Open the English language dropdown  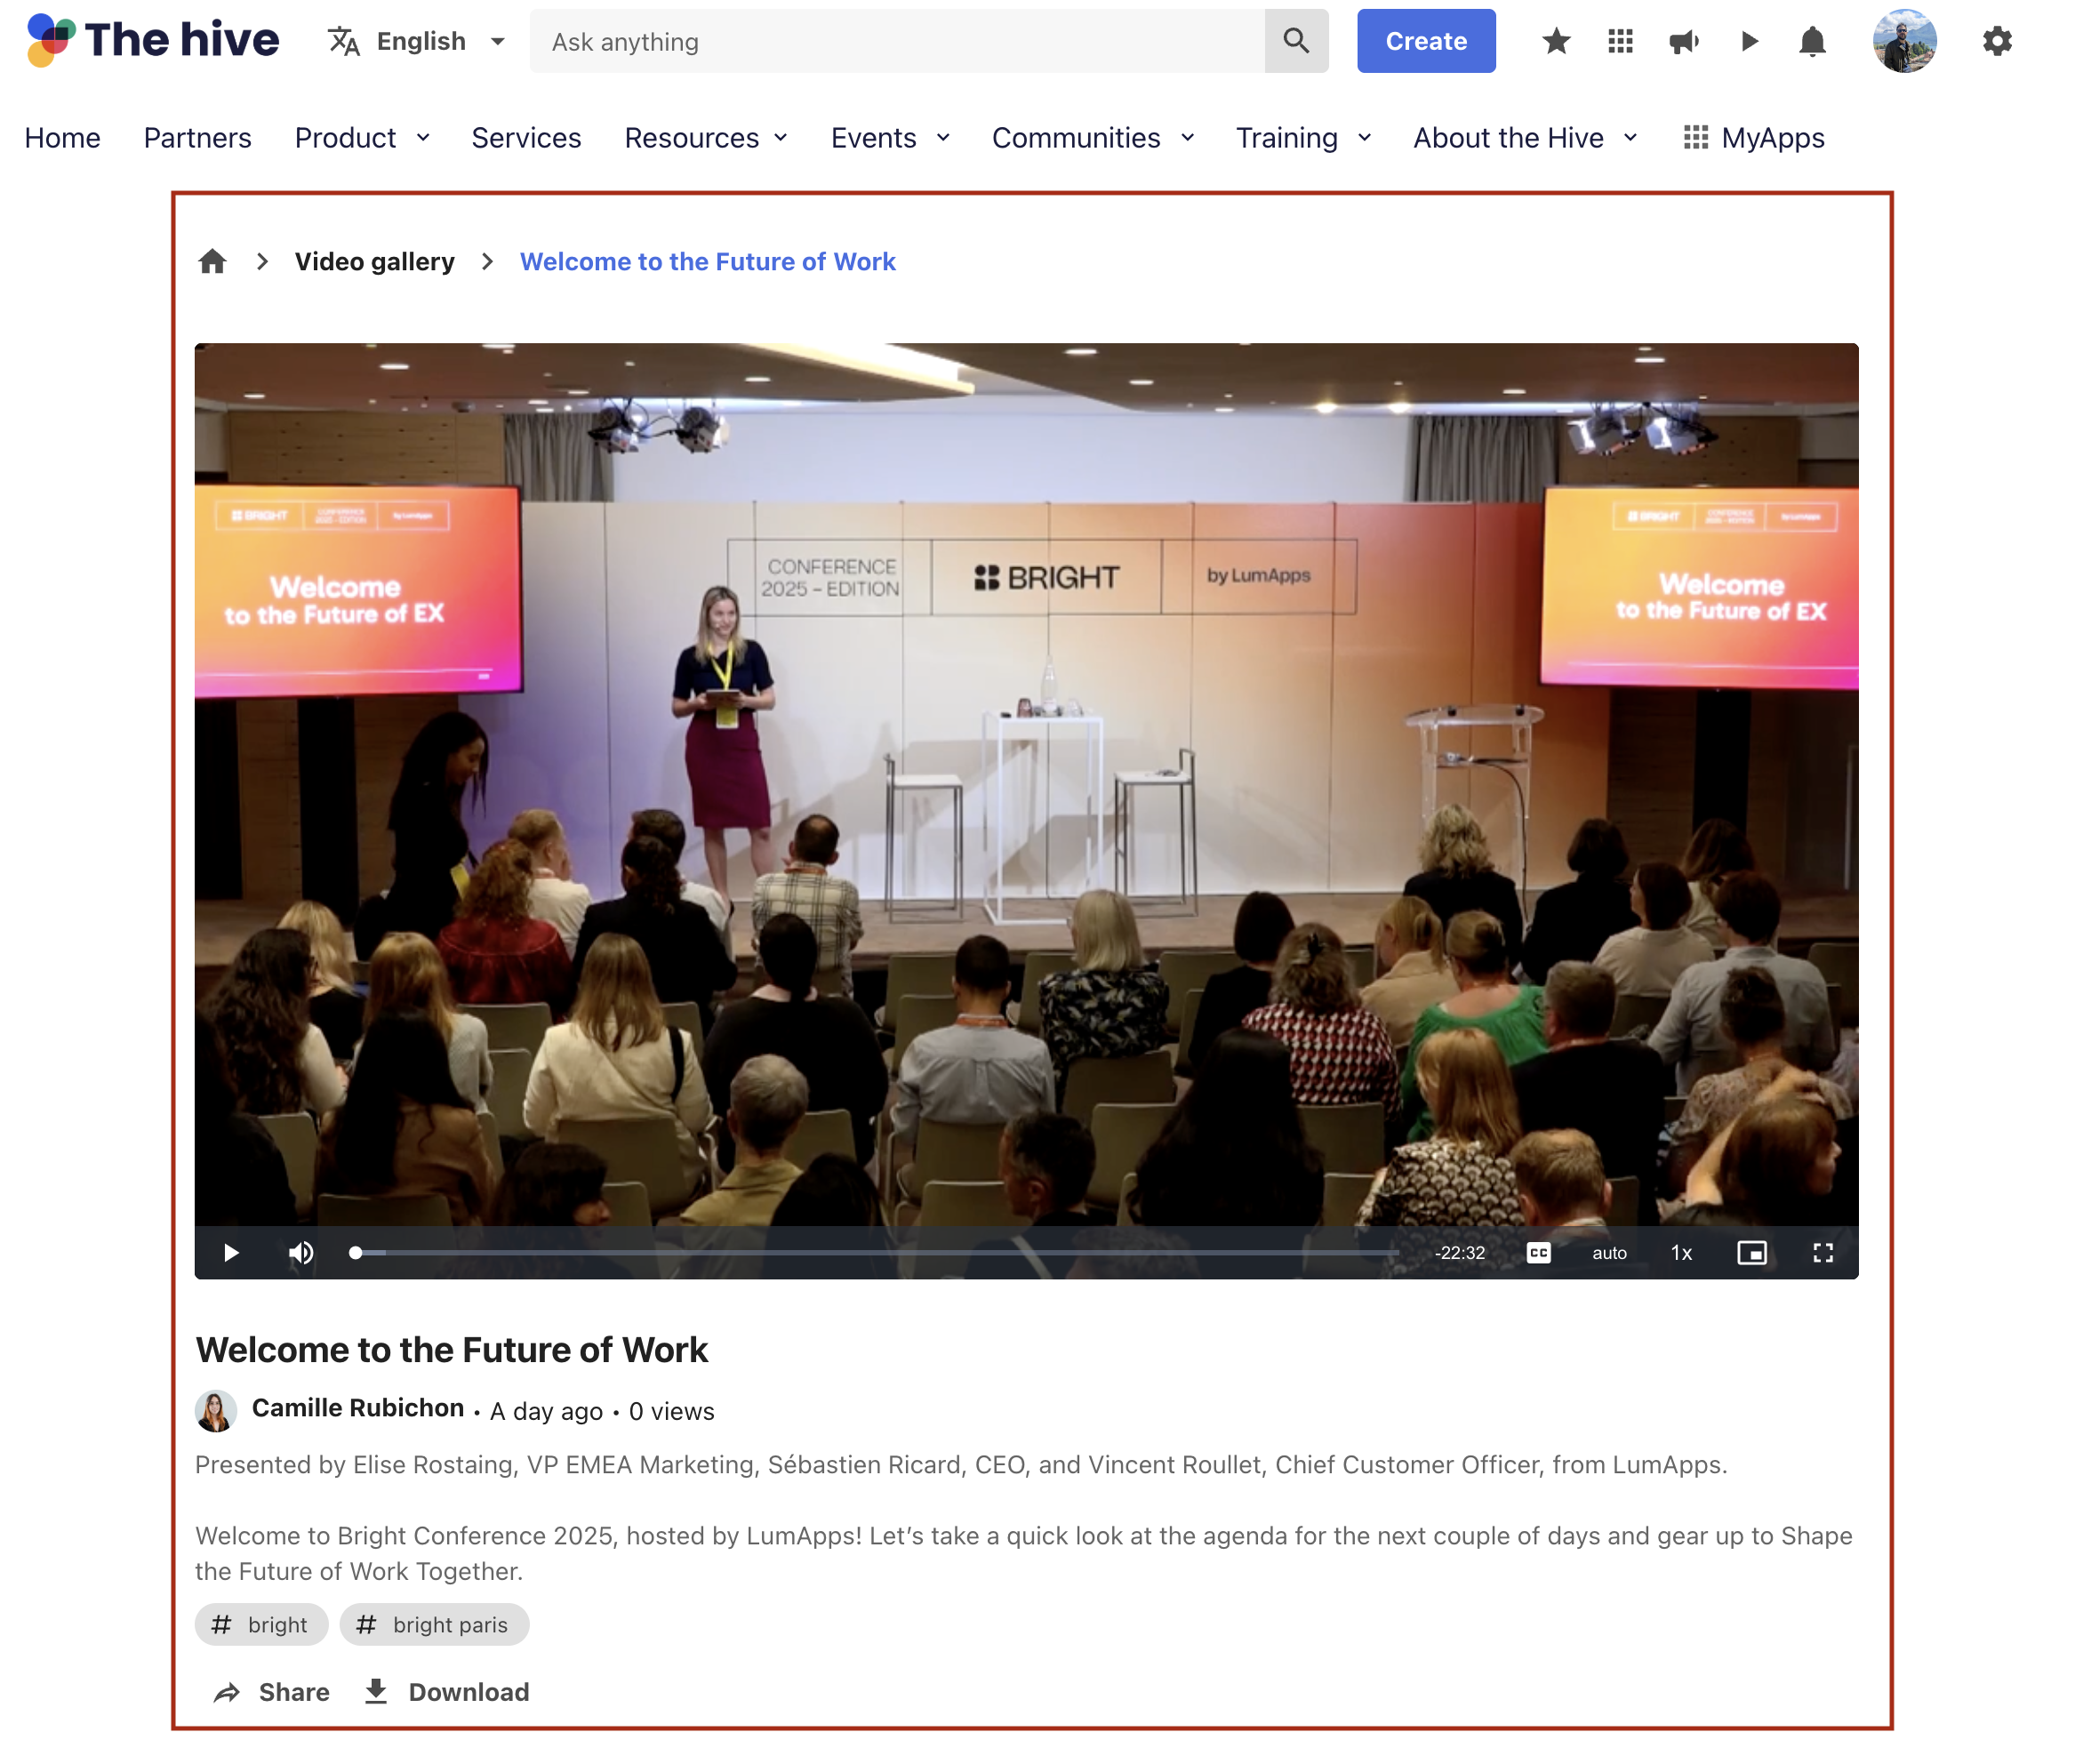pyautogui.click(x=417, y=41)
